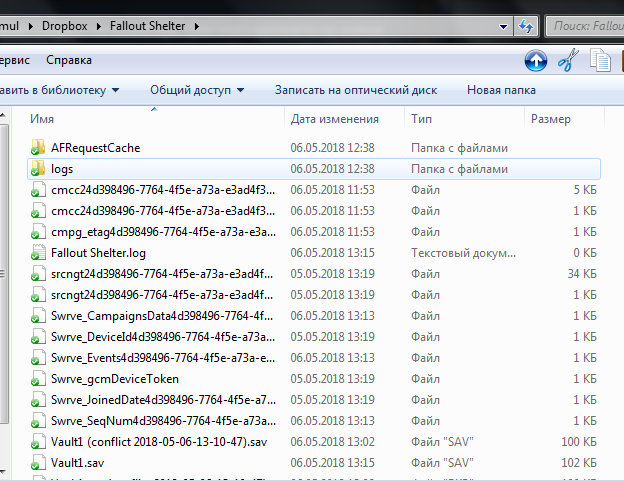
Task: Select the 5 КБ cmcc file icon
Action: 37,190
